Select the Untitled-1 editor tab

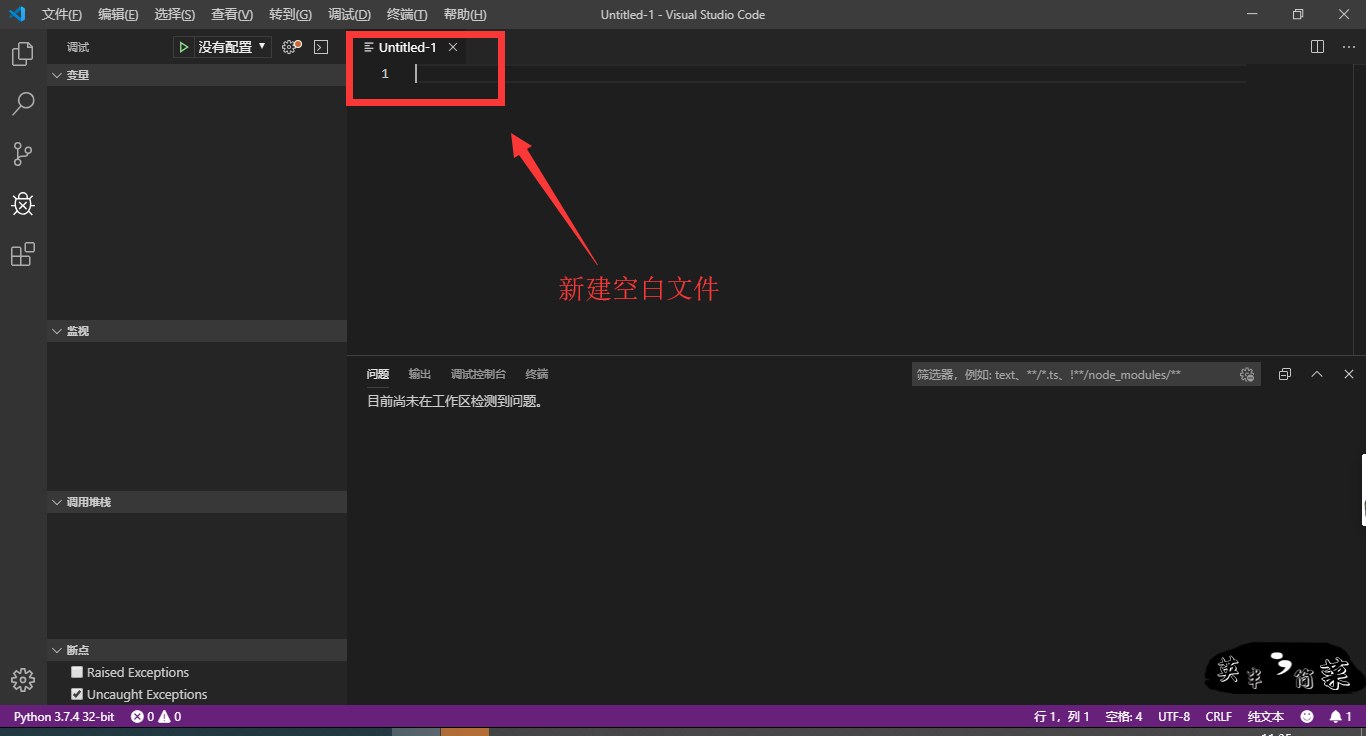(407, 47)
